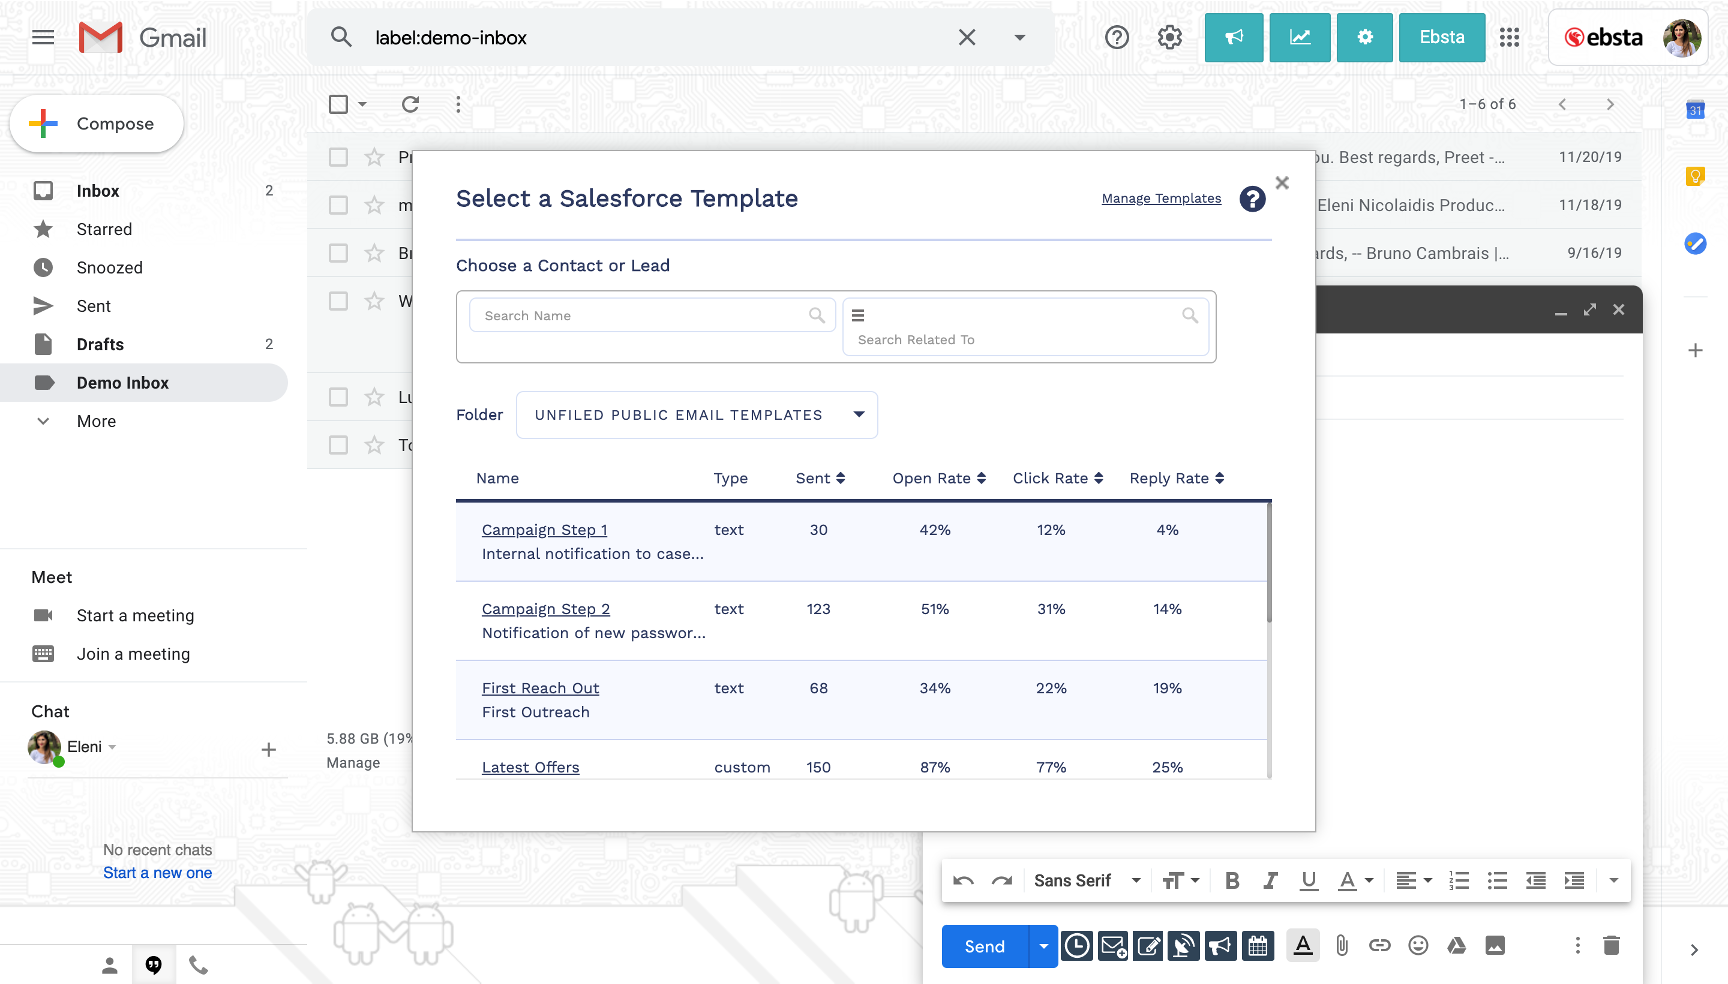This screenshot has width=1728, height=984.
Task: Select the Demo Inbox label
Action: [144, 383]
